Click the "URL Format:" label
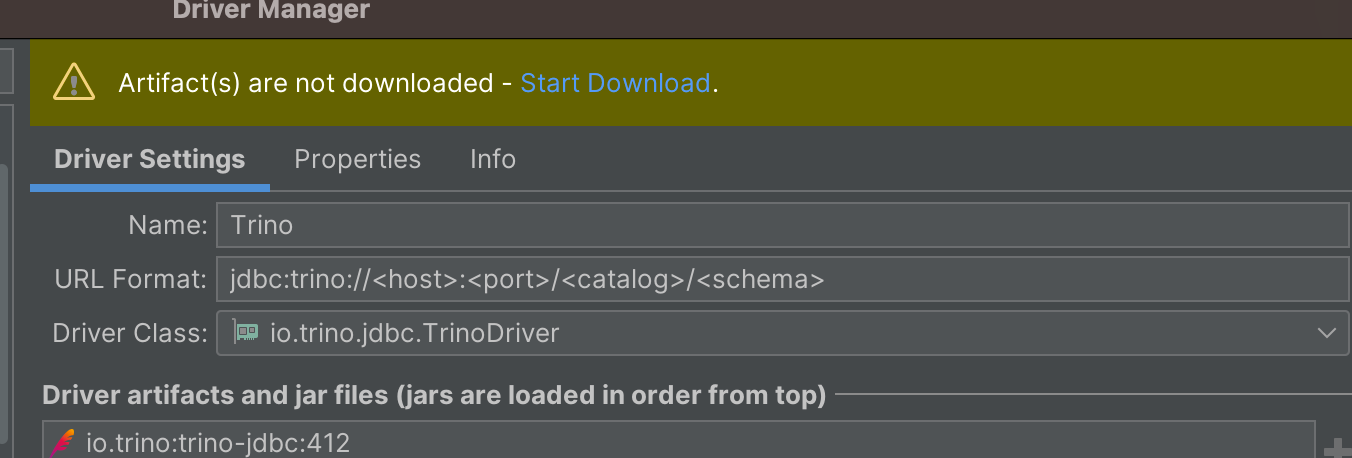 click(130, 279)
